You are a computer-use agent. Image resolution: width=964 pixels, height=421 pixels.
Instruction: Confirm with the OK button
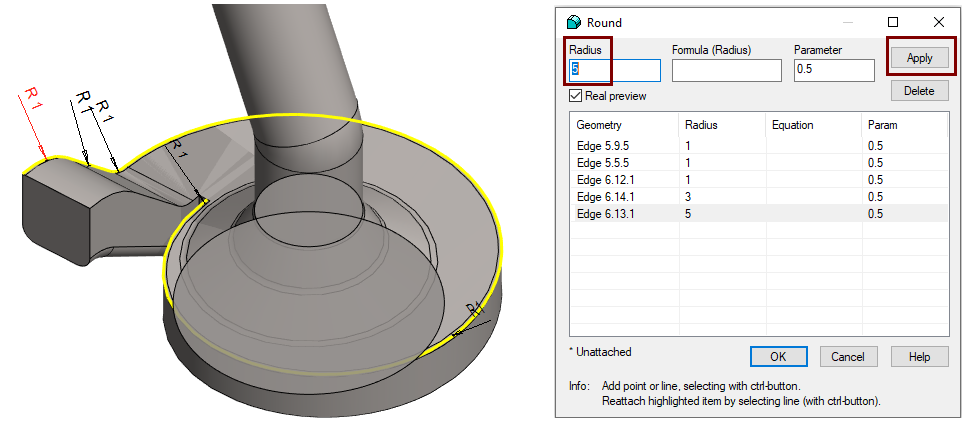[x=778, y=356]
